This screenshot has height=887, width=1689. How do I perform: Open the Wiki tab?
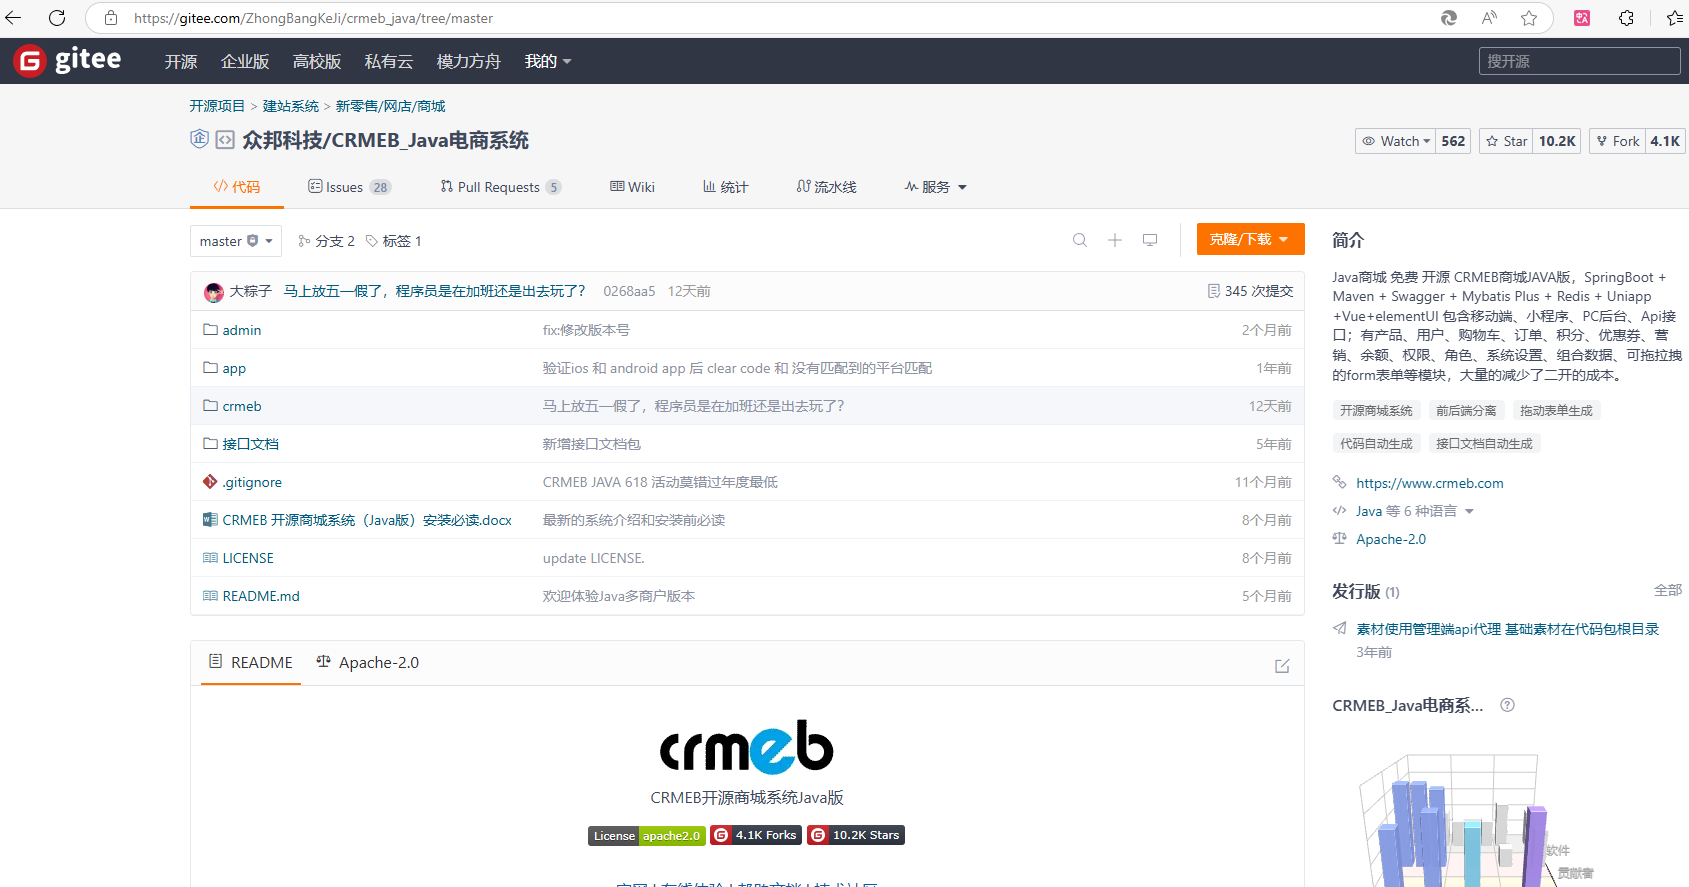(x=632, y=187)
